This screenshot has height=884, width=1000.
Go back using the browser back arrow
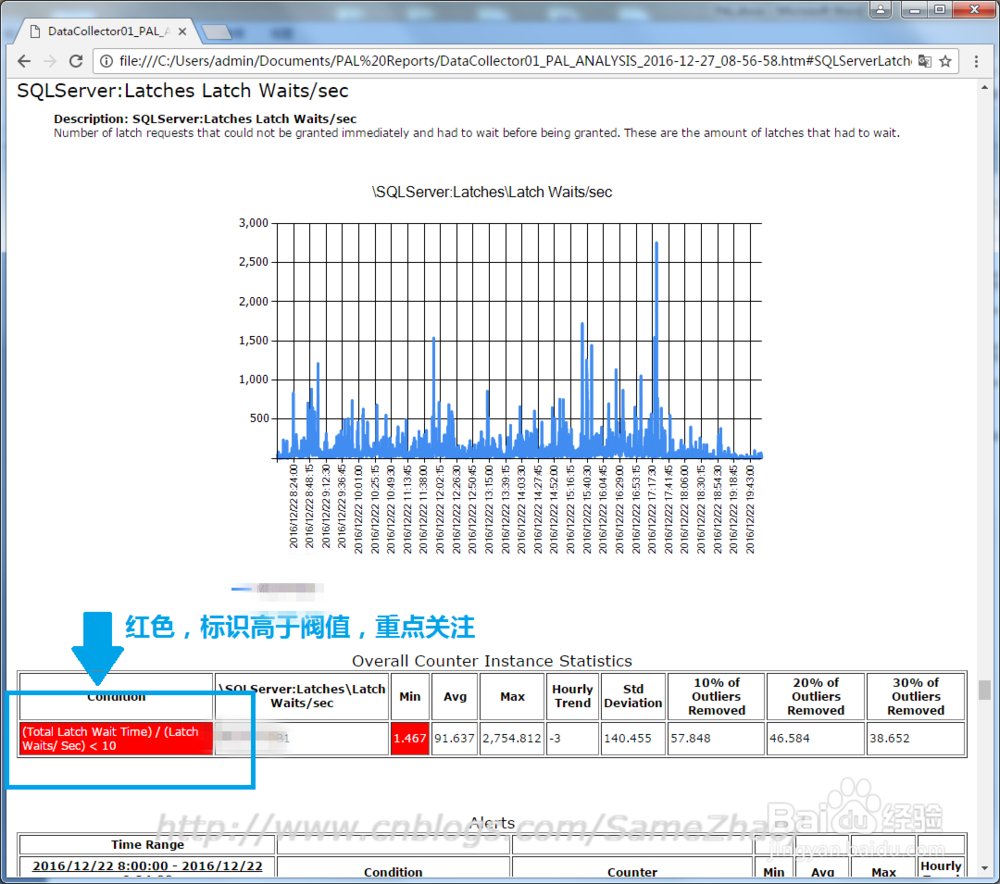(x=24, y=61)
